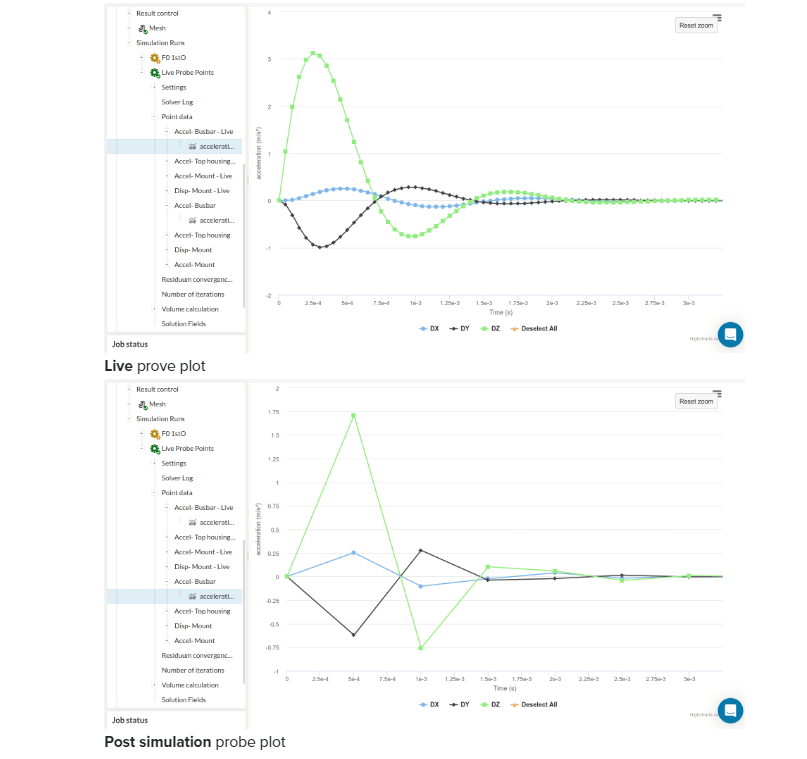807x759 pixels.
Task: Click the green gear icon of Live Probe Points in lower tree
Action: [155, 449]
